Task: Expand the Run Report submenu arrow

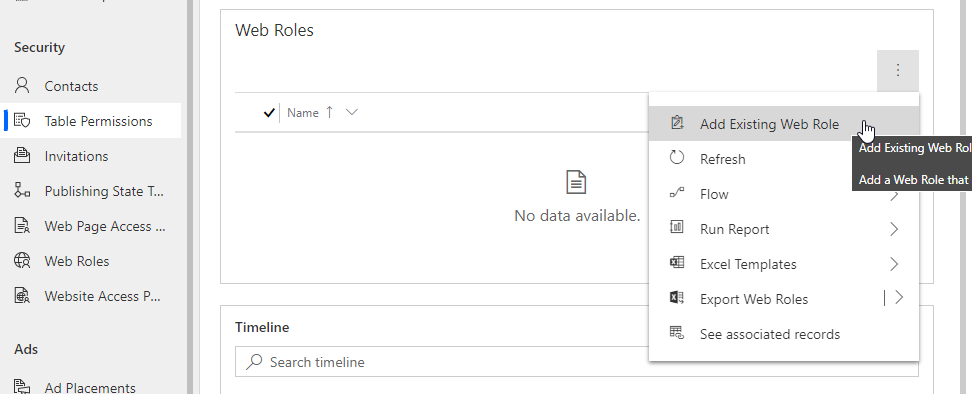Action: 894,229
